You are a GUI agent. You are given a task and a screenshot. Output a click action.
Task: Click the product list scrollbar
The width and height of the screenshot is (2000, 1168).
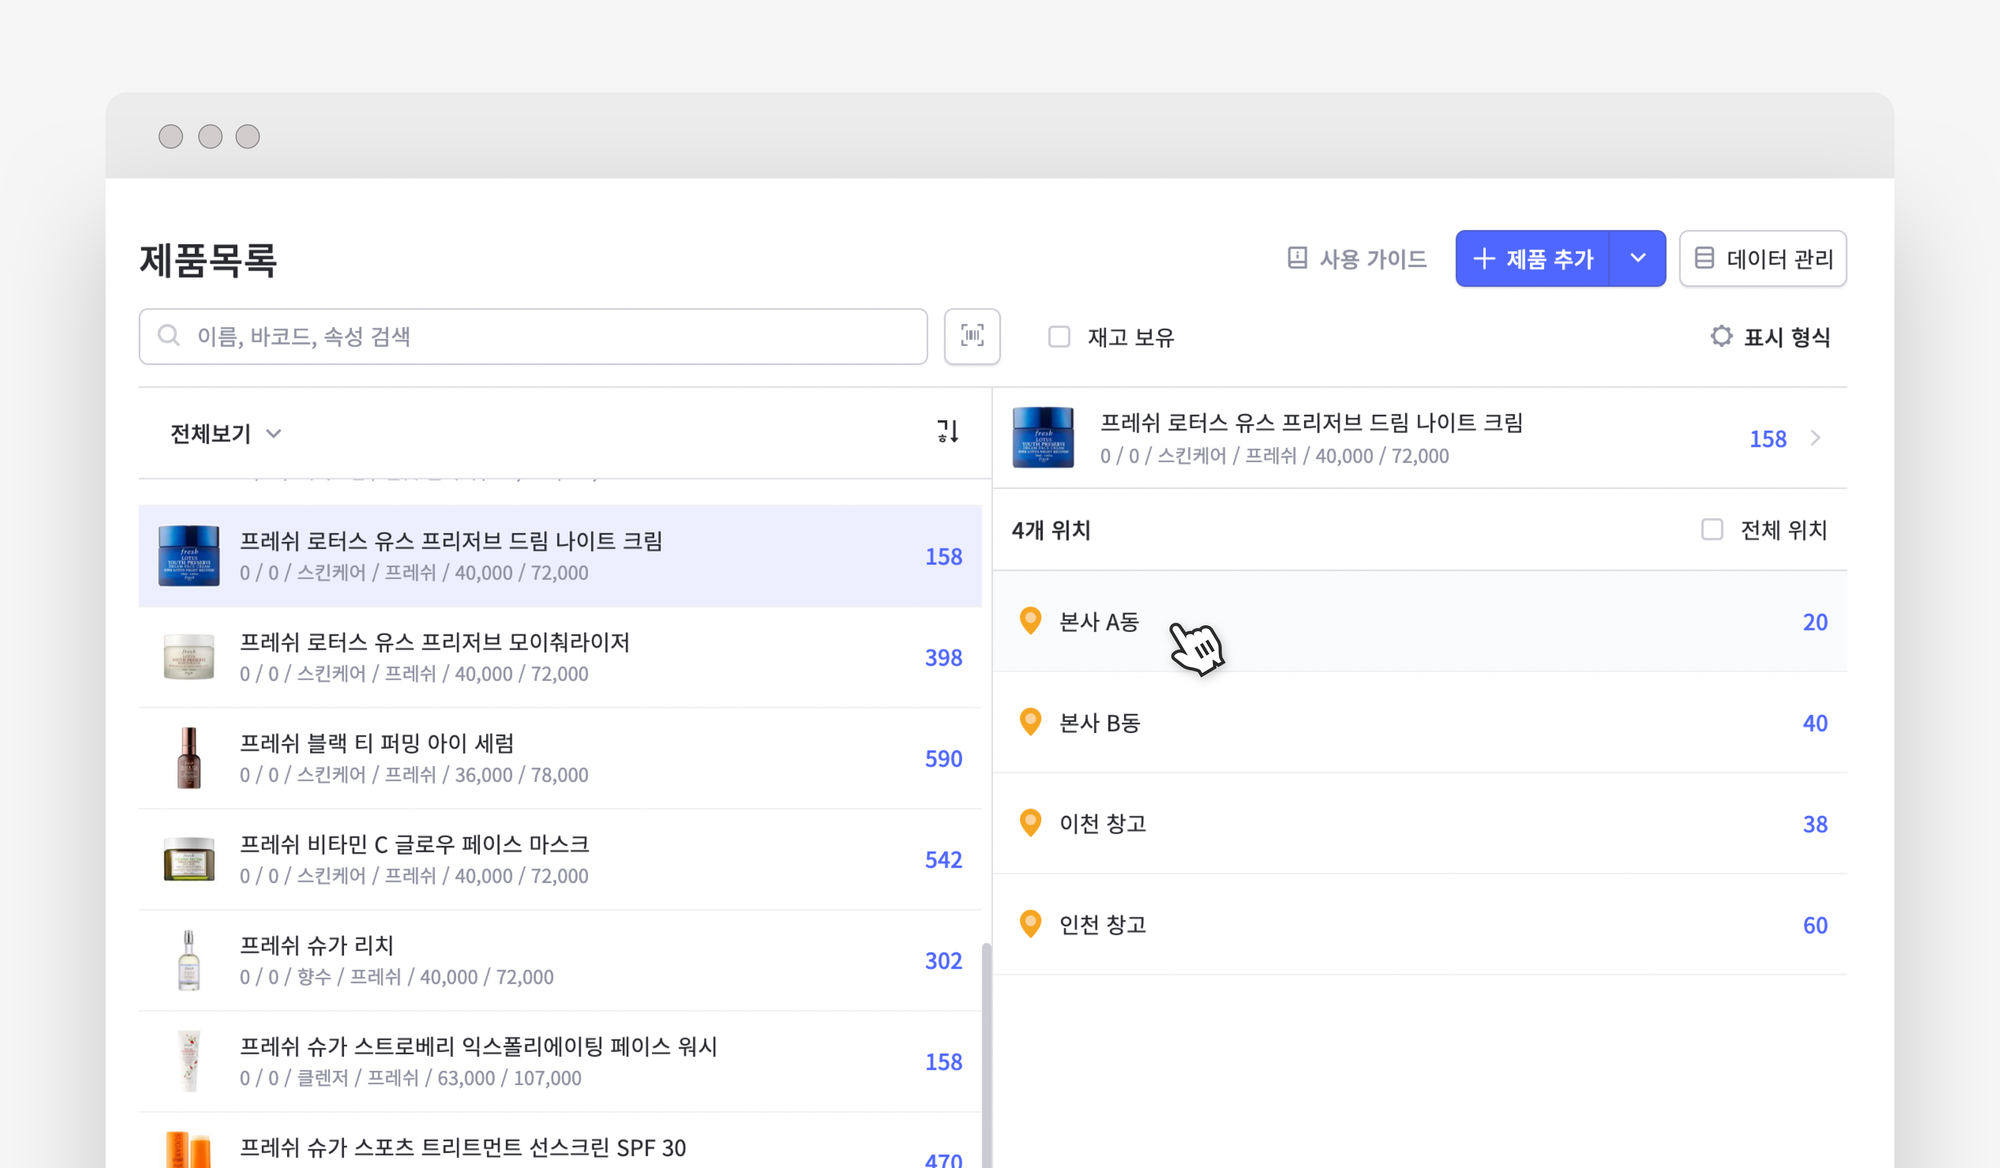[x=986, y=1055]
